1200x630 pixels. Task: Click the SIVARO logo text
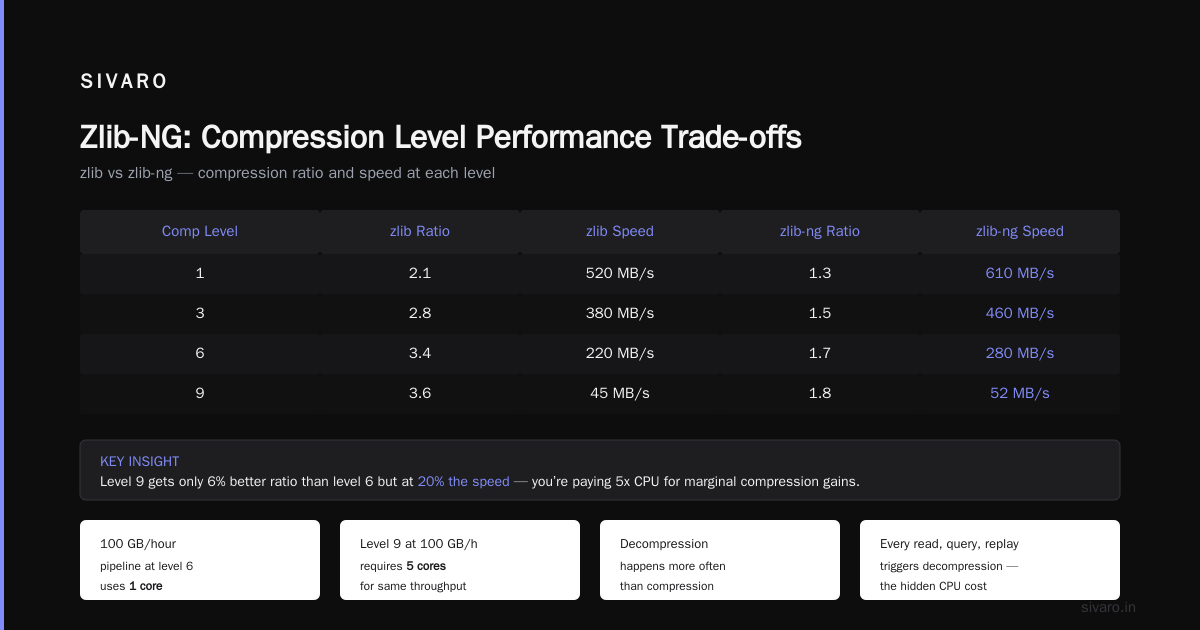coord(124,82)
